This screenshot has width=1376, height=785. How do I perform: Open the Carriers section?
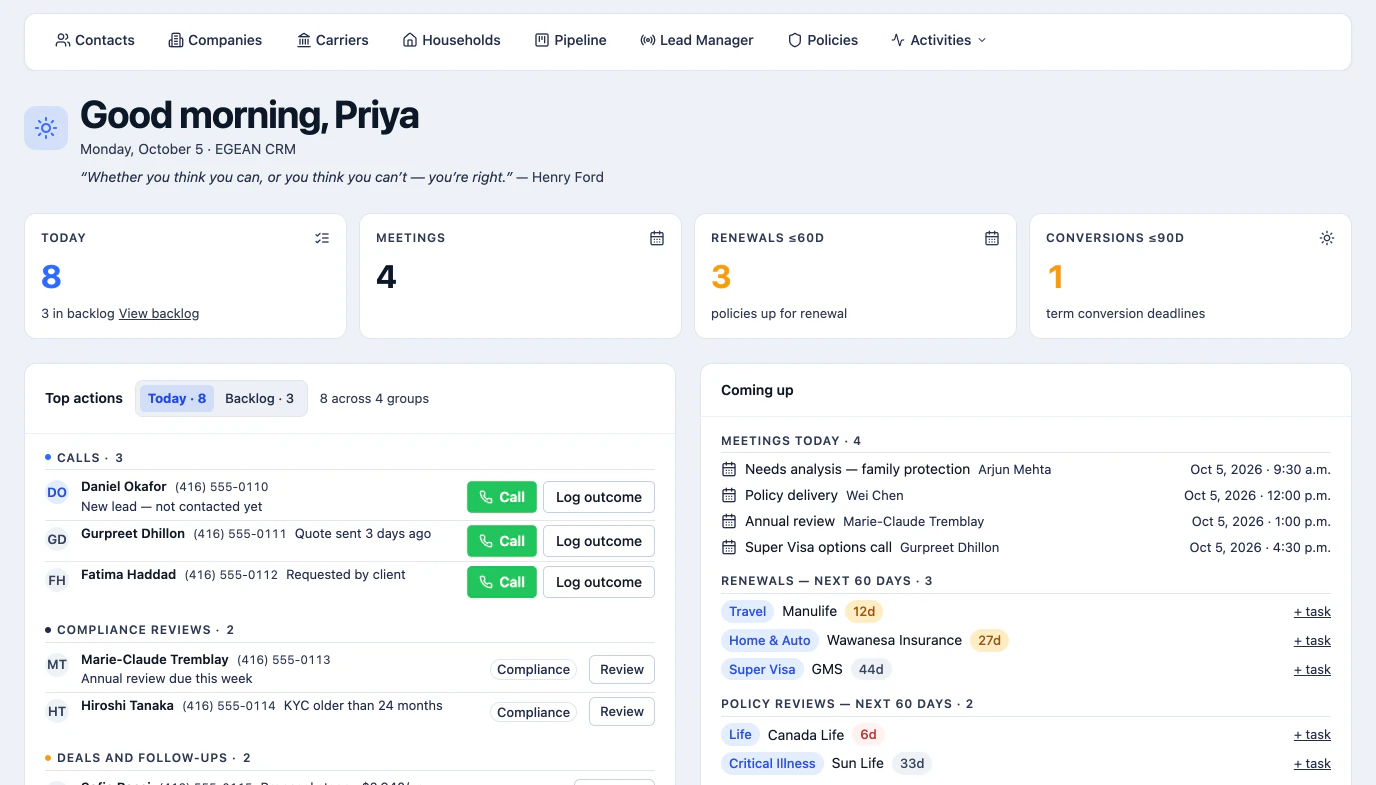point(333,40)
